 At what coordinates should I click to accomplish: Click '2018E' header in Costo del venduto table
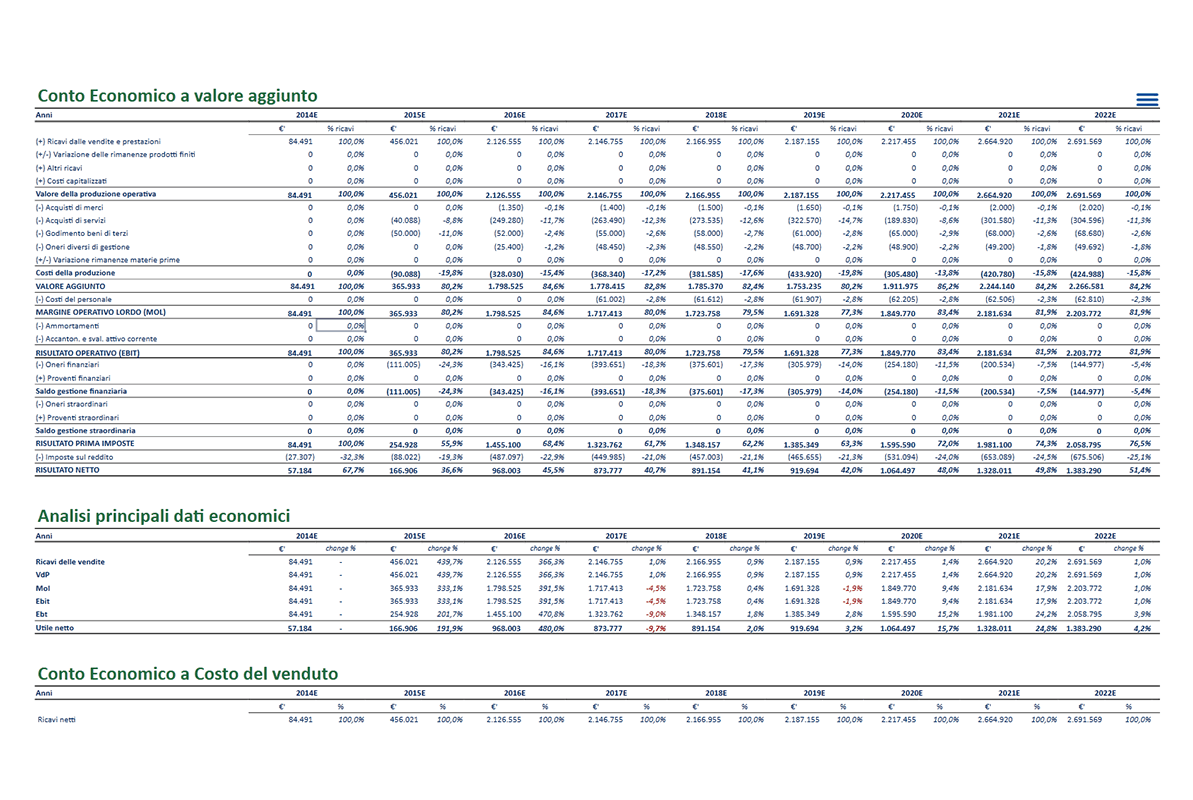(x=715, y=693)
